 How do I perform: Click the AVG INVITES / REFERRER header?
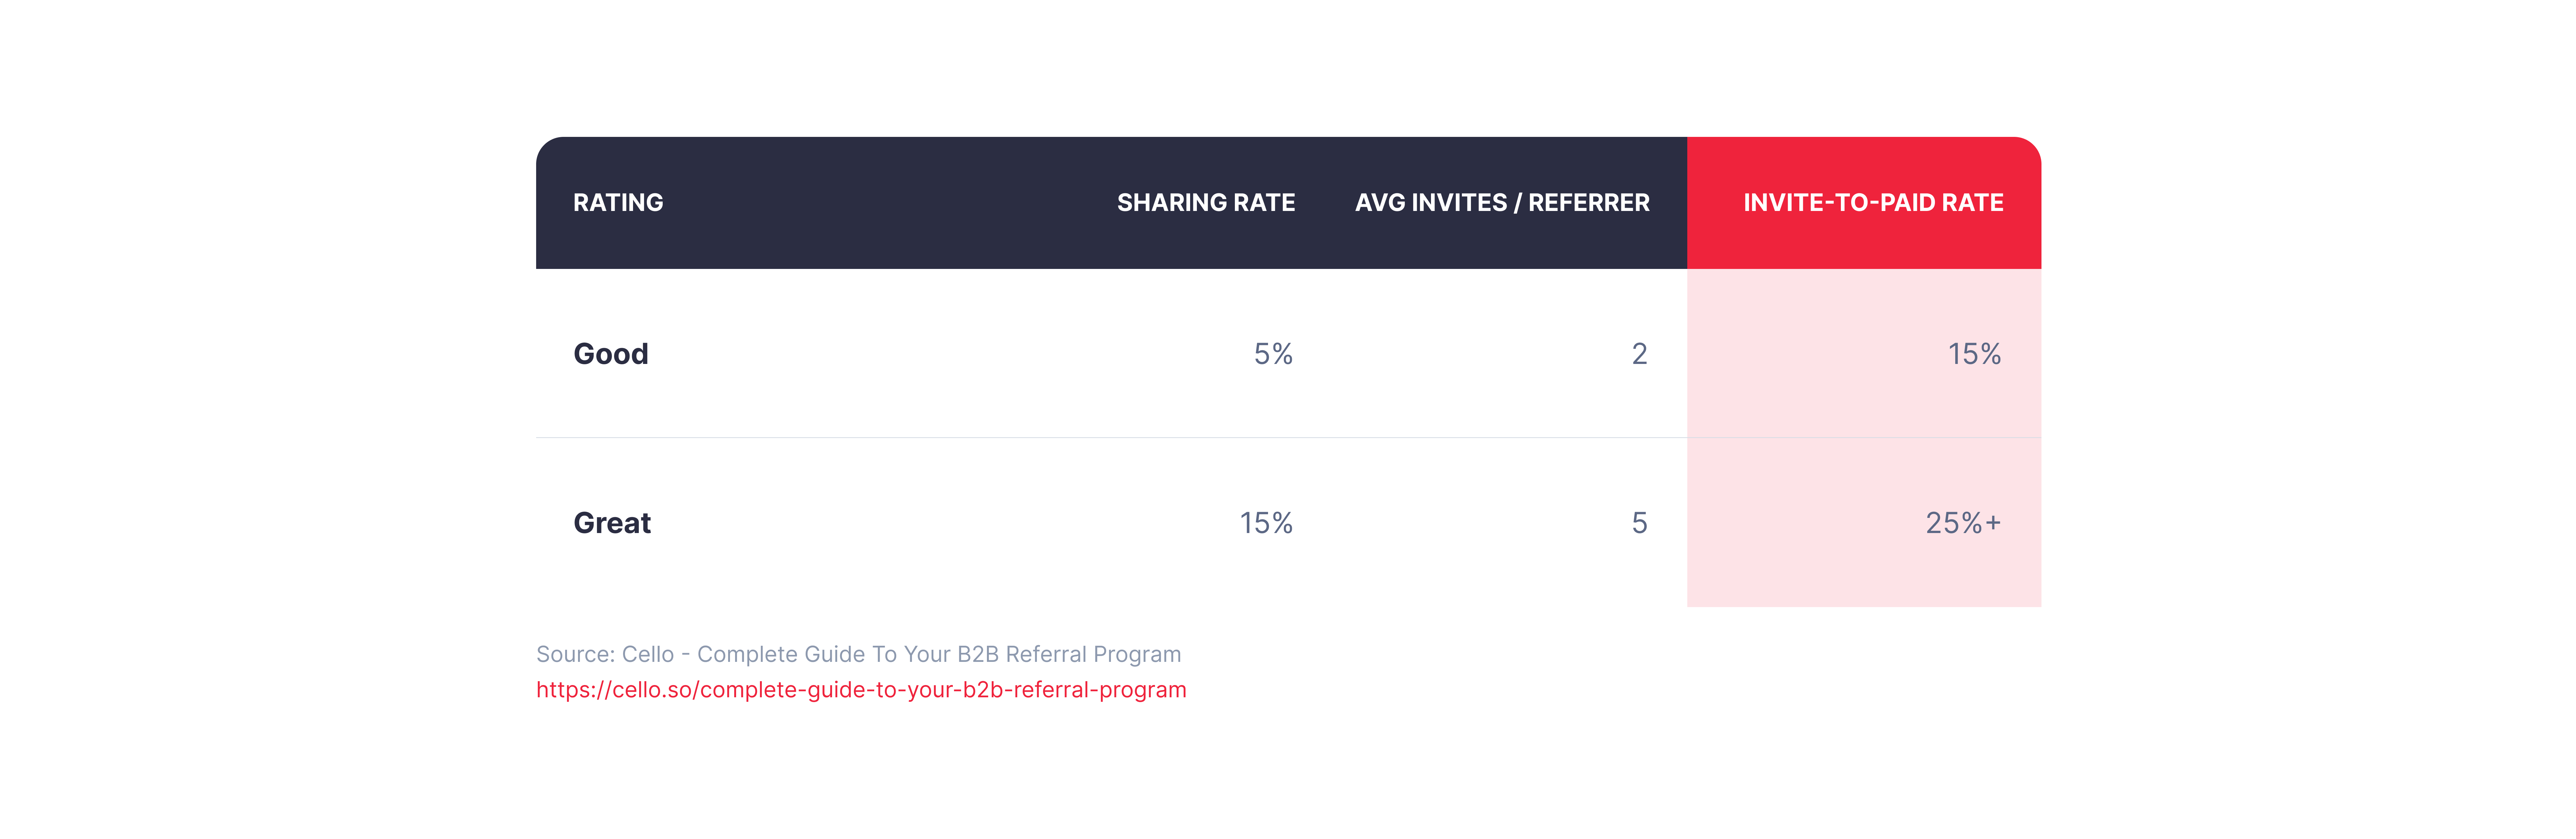pos(1502,203)
